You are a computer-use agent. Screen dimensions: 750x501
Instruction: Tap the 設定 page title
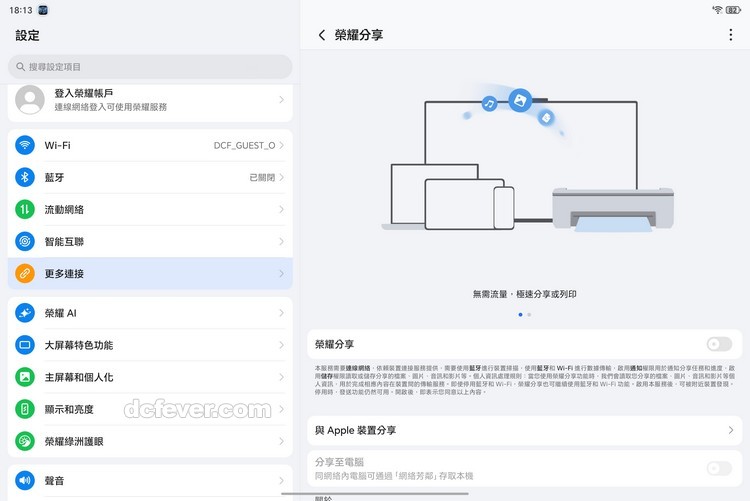click(x=27, y=35)
